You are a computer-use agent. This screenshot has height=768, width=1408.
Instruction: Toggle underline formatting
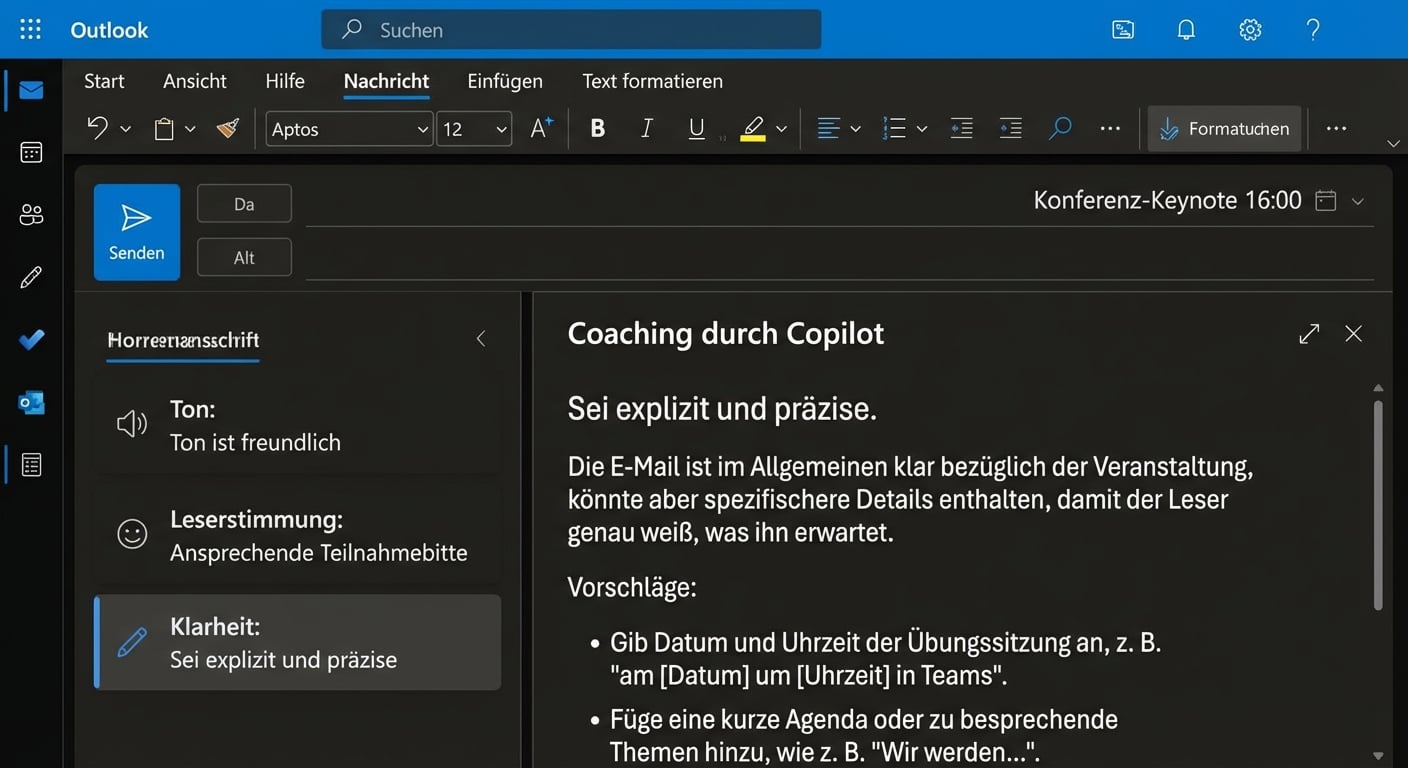(696, 128)
